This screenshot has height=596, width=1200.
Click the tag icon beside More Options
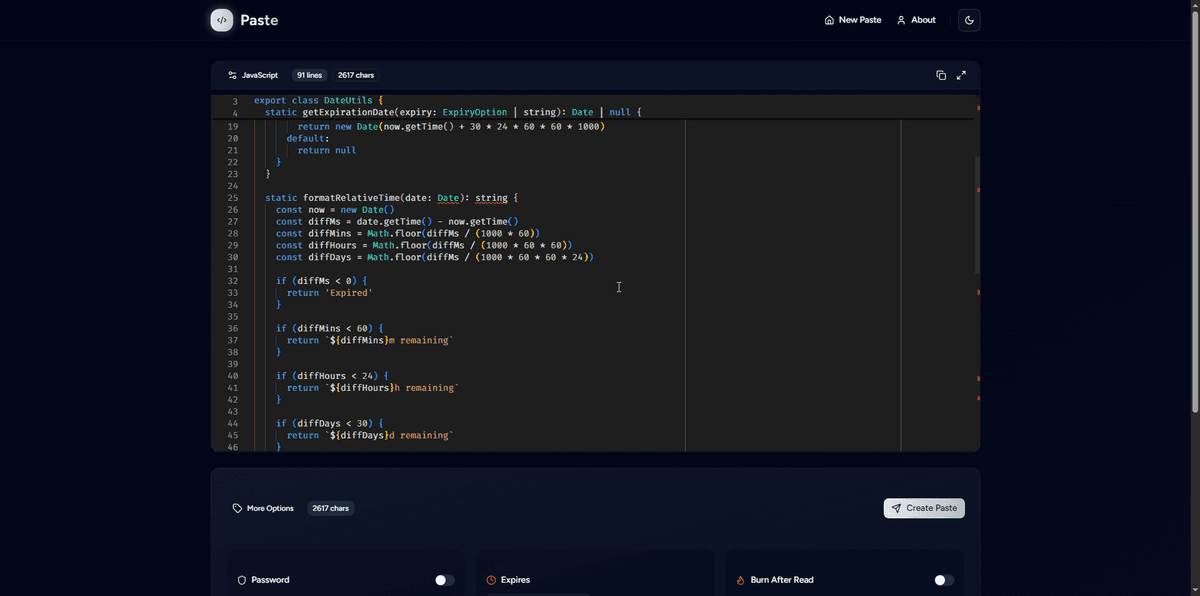pyautogui.click(x=237, y=508)
